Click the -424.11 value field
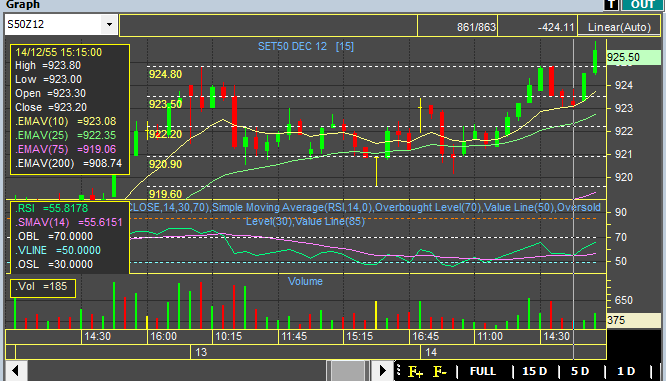Screen dimensions: 666x381 tap(537, 27)
